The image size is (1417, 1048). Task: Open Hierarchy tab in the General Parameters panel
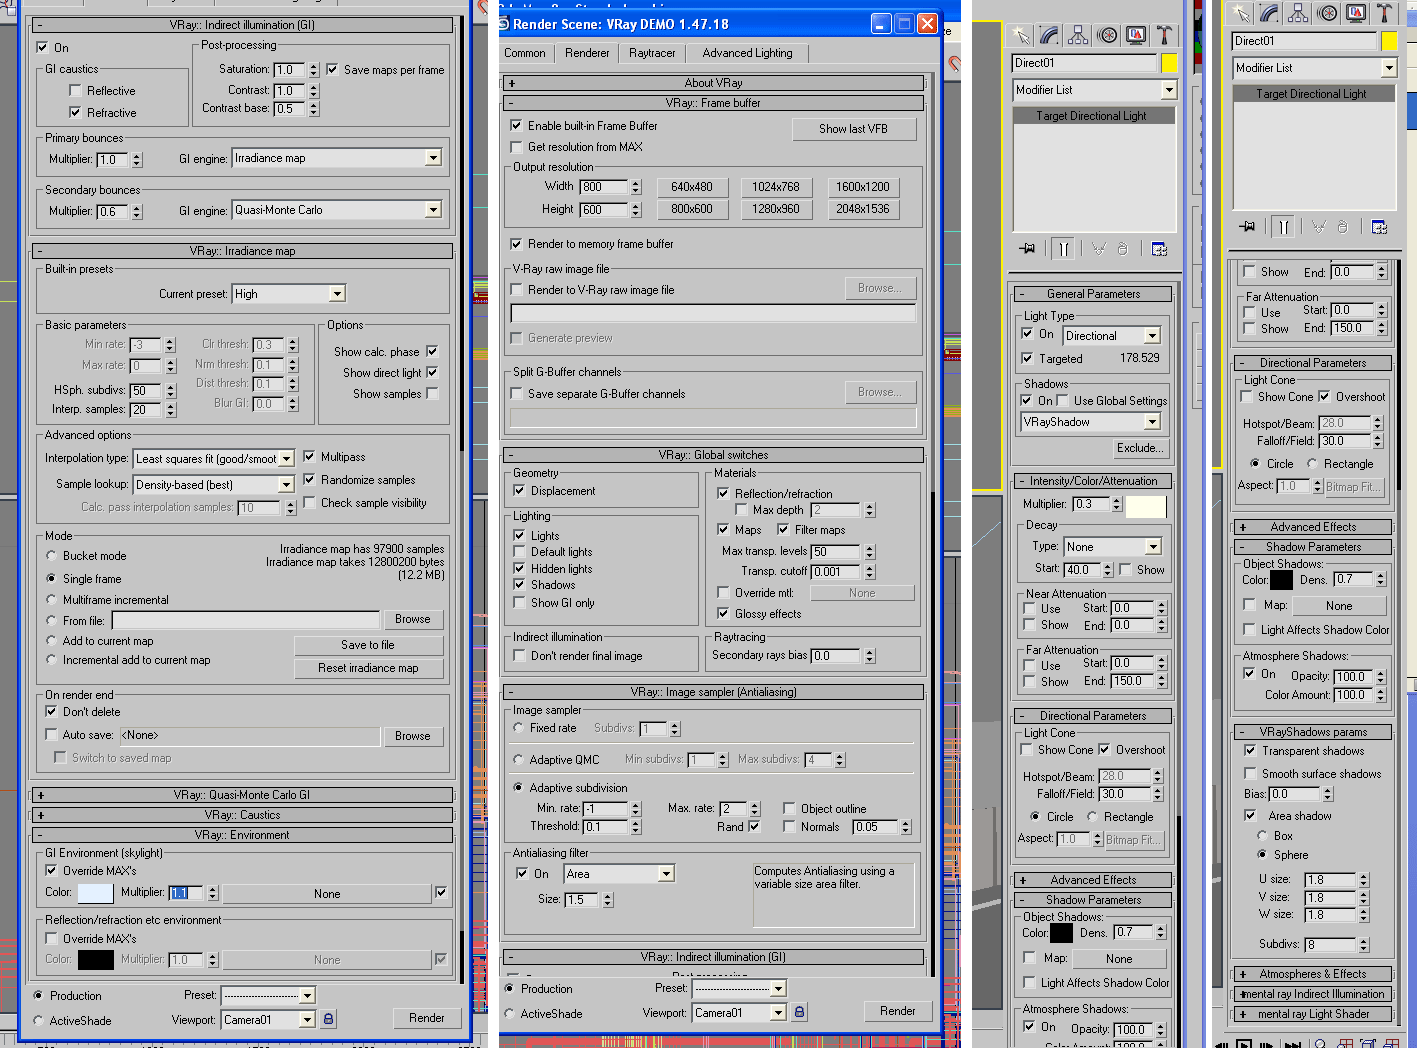click(x=1079, y=36)
